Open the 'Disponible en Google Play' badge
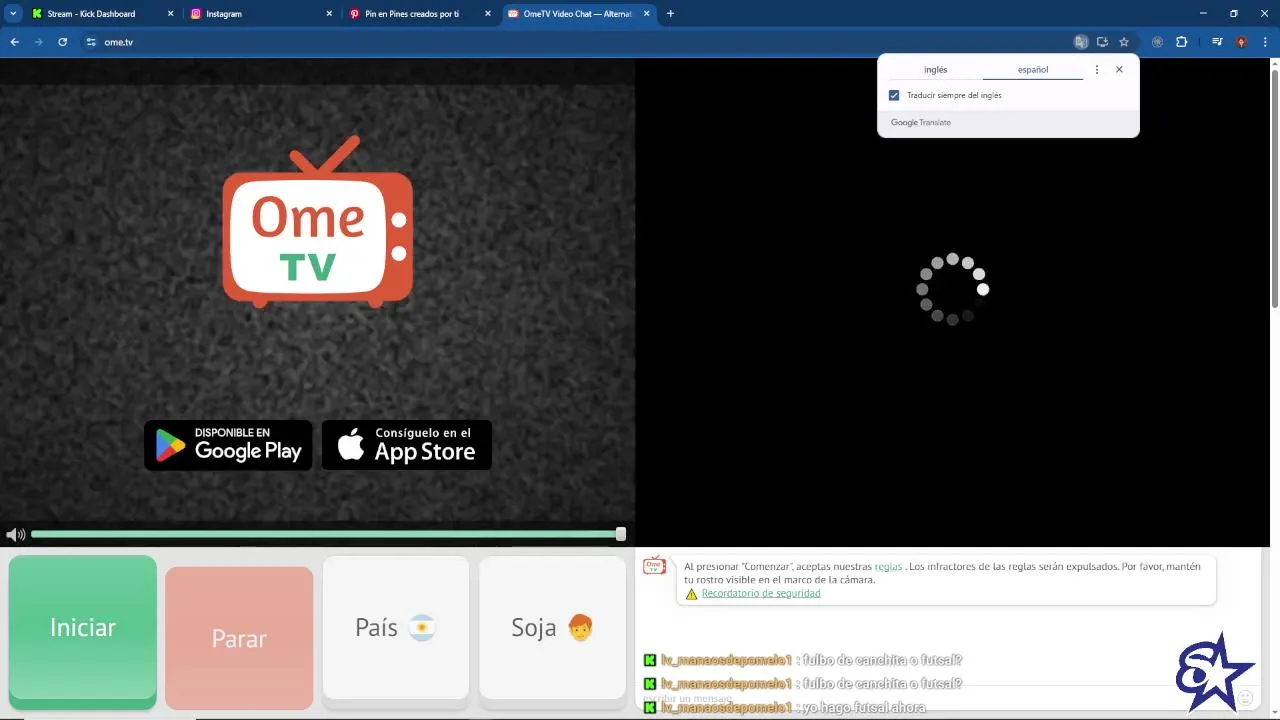 pyautogui.click(x=228, y=445)
